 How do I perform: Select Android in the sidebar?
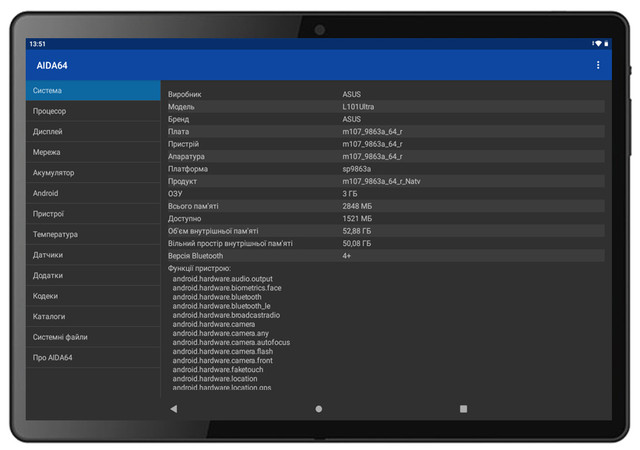point(93,193)
